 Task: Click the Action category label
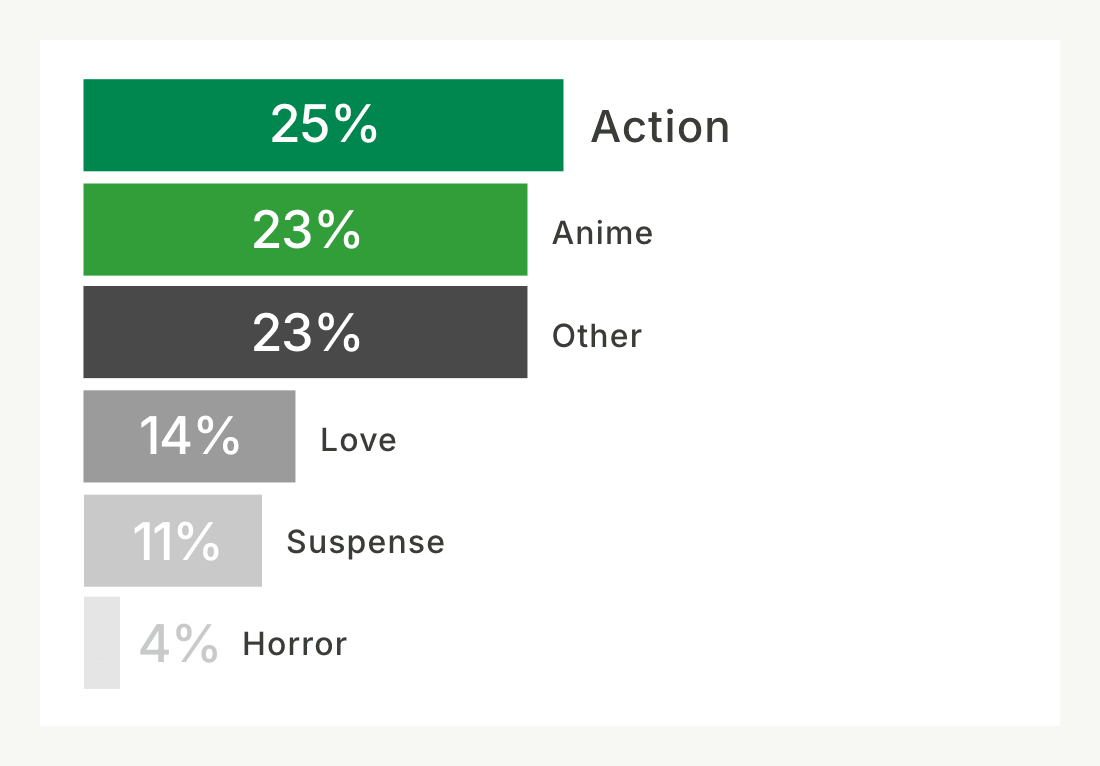tap(660, 127)
